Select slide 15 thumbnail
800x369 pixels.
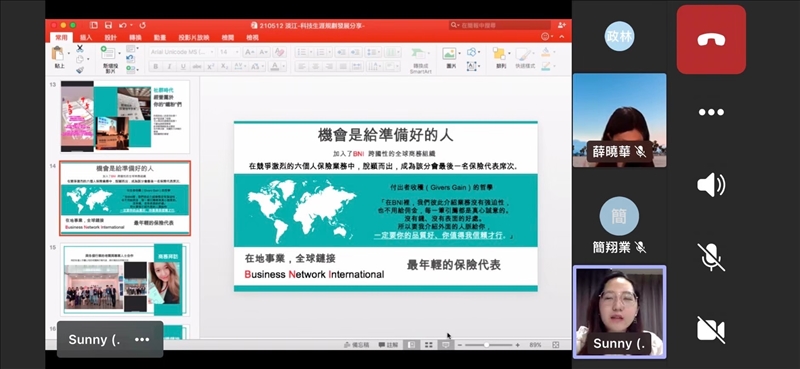coord(125,279)
